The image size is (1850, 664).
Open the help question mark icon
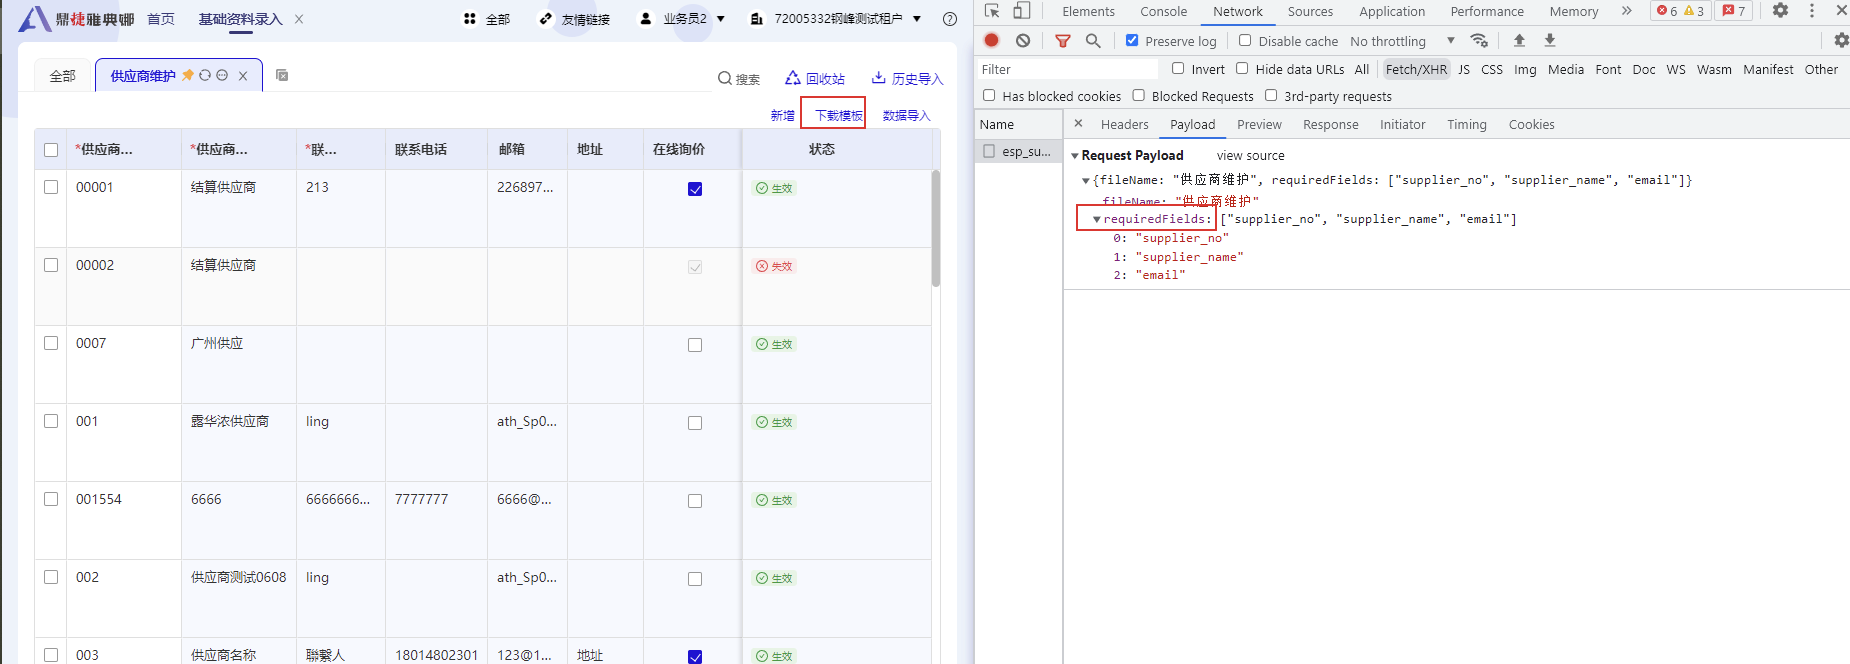(x=950, y=19)
